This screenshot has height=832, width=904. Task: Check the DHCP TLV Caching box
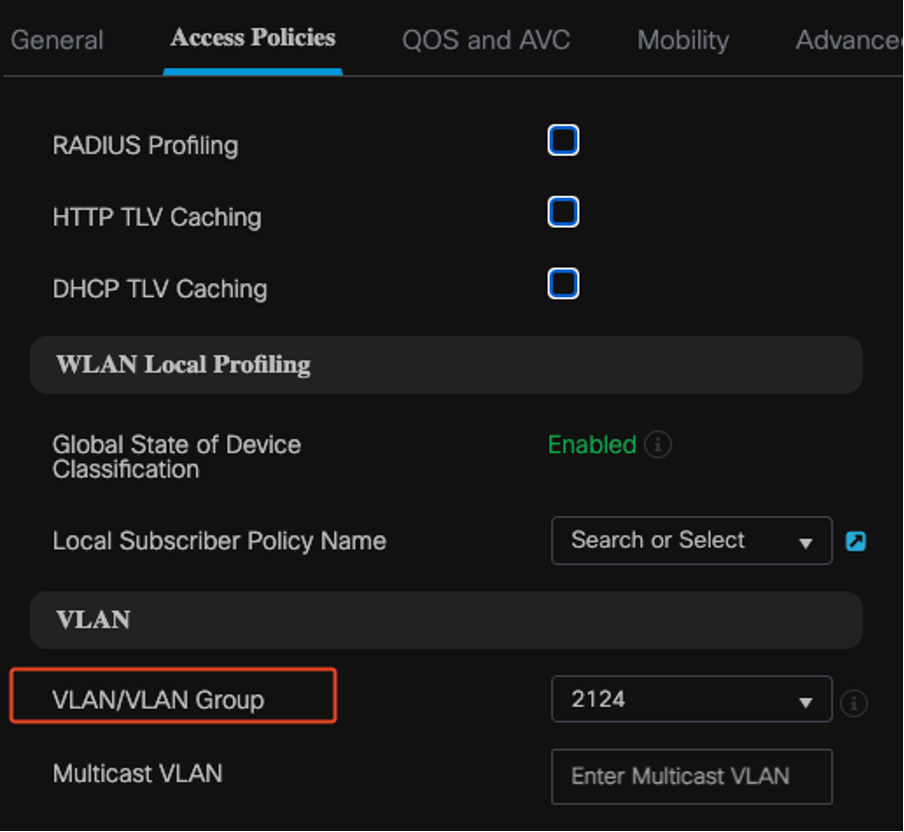(563, 283)
